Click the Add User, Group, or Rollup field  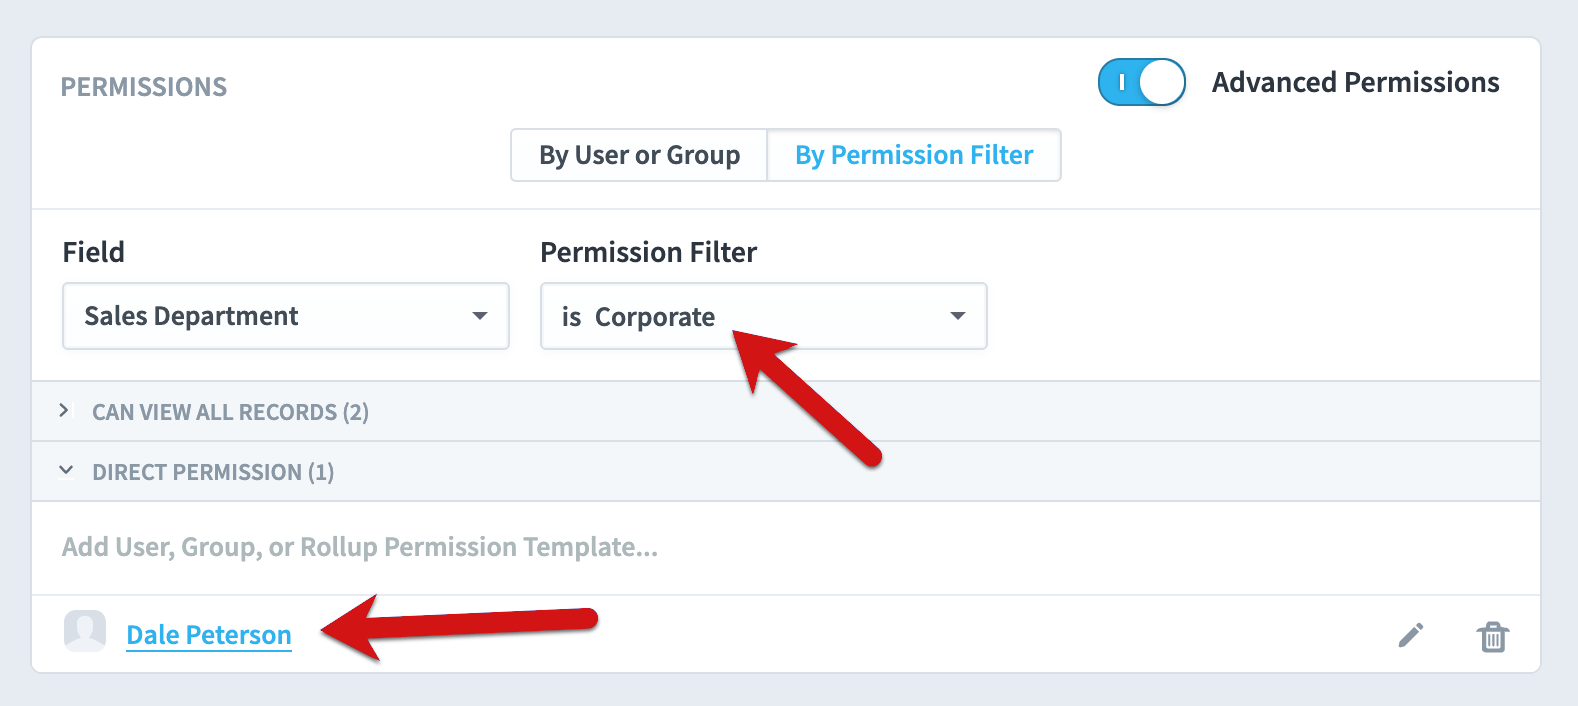click(x=786, y=547)
